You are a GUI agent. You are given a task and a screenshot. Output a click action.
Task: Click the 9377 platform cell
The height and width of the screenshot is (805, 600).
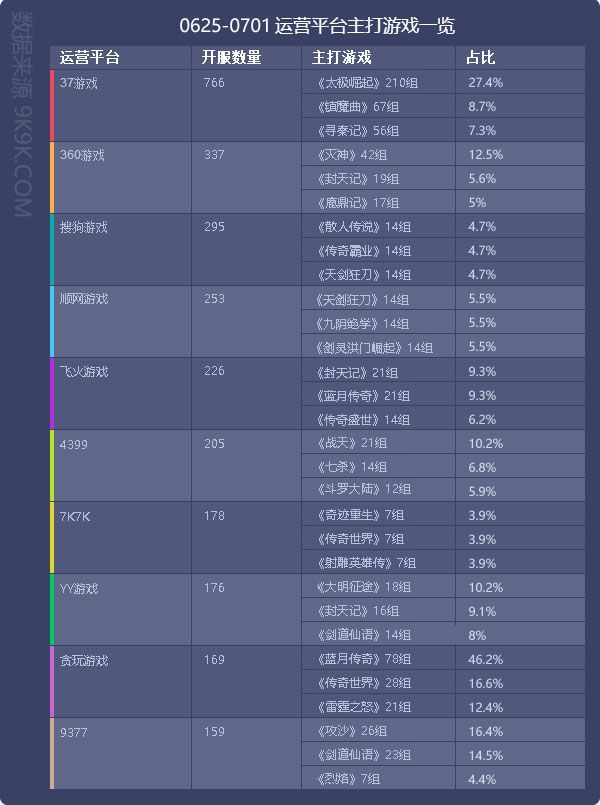tap(122, 753)
